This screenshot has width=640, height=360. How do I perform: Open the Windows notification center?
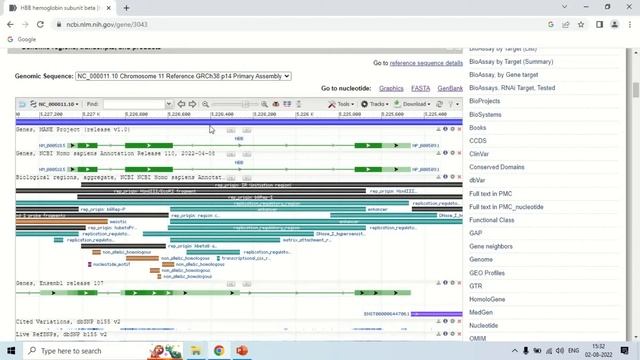[x=624, y=351]
